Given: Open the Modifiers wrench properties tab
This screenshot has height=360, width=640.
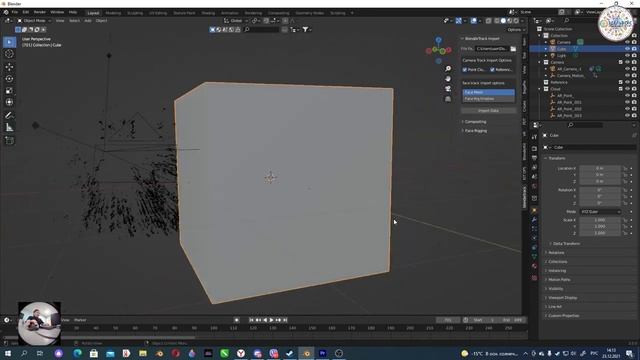Looking at the screenshot, I should [534, 220].
